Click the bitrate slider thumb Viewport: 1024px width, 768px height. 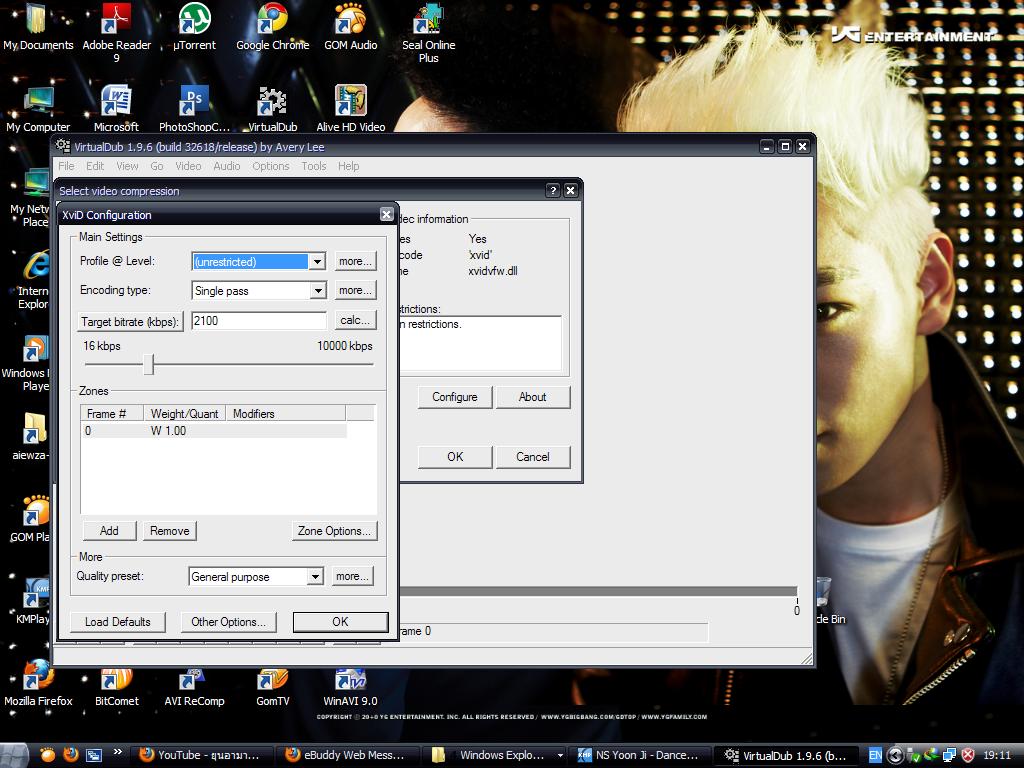(x=149, y=364)
